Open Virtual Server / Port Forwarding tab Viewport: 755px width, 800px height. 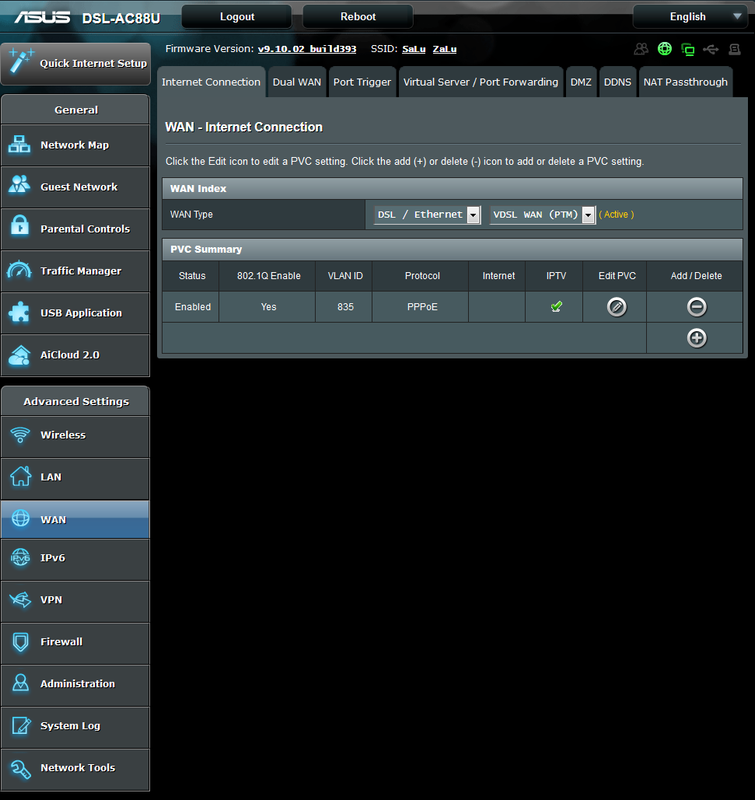pos(481,82)
